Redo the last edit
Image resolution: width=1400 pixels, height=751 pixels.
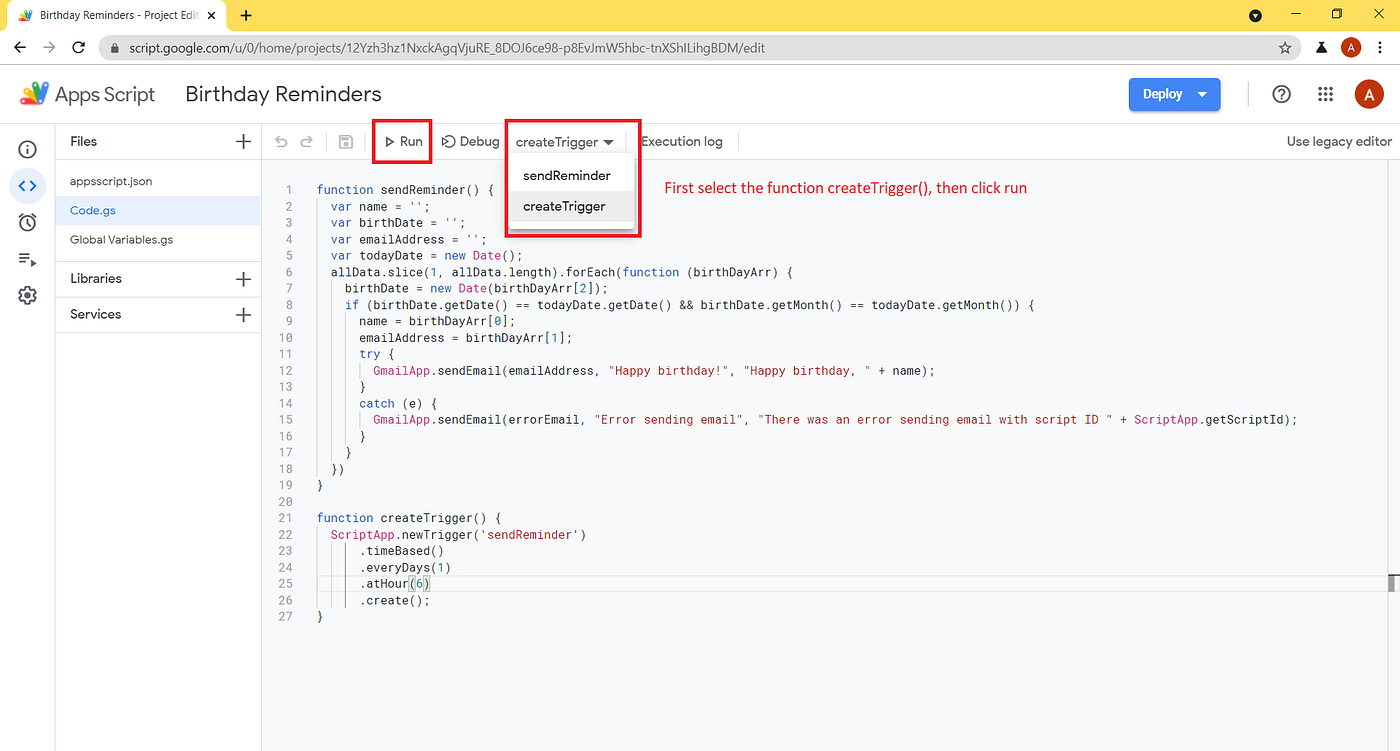[309, 141]
